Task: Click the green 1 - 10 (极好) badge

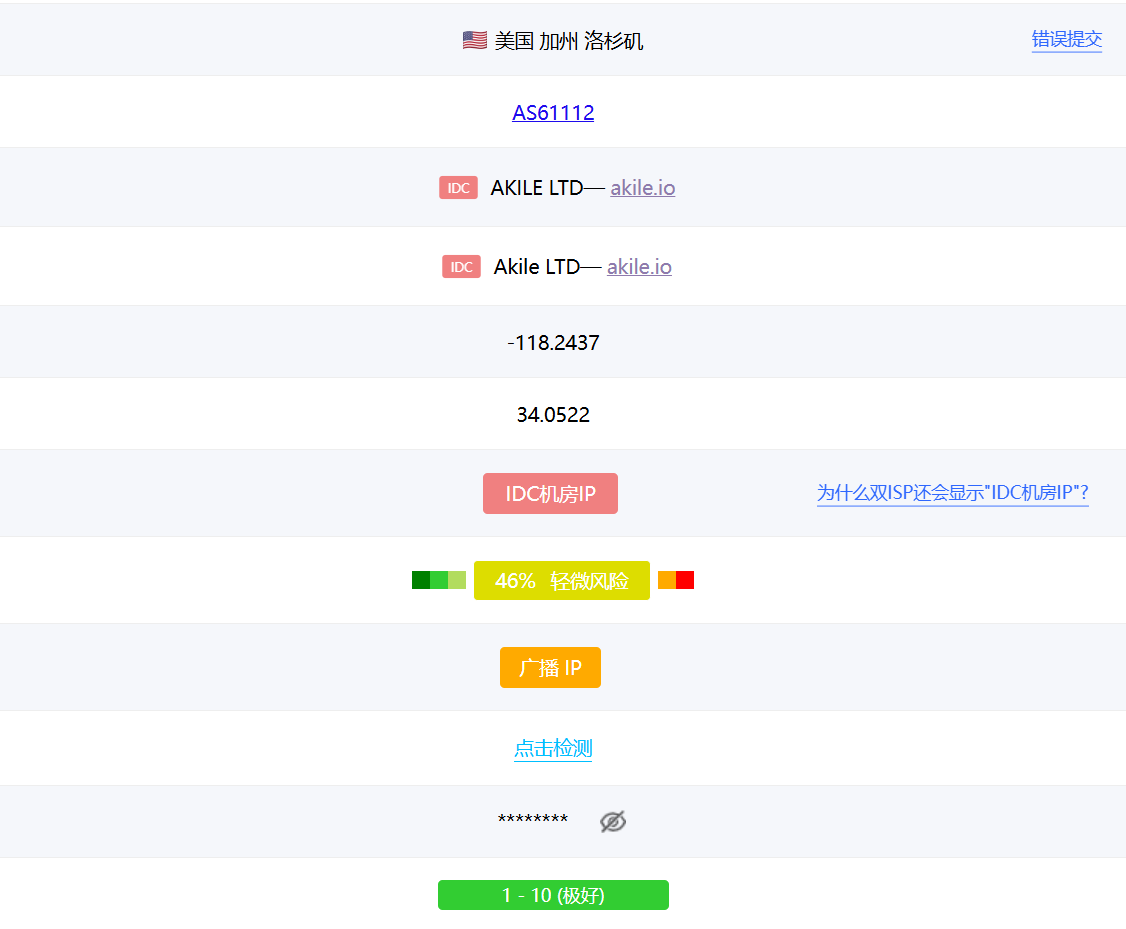Action: (x=553, y=895)
